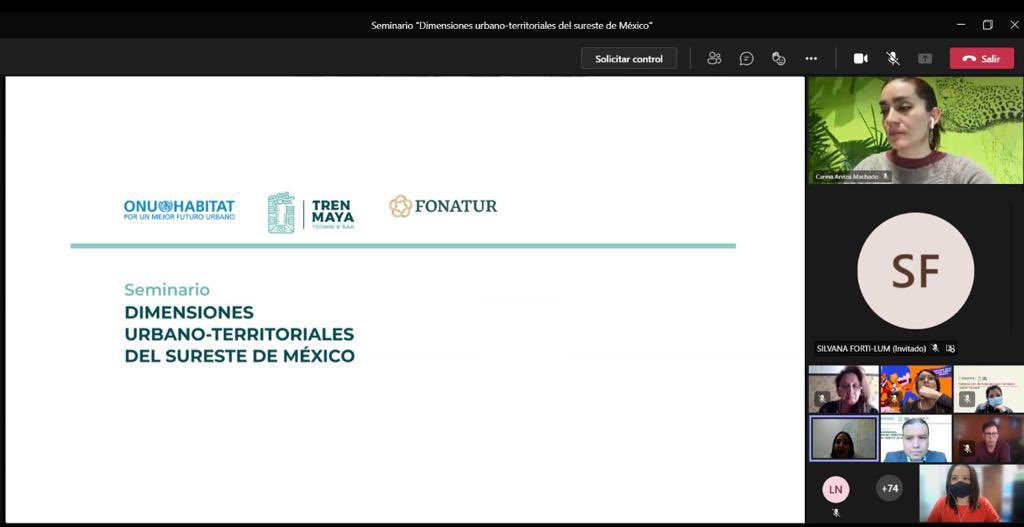The image size is (1024, 527).
Task: Click the Carina Arvizu Machado name label
Action: tap(847, 177)
